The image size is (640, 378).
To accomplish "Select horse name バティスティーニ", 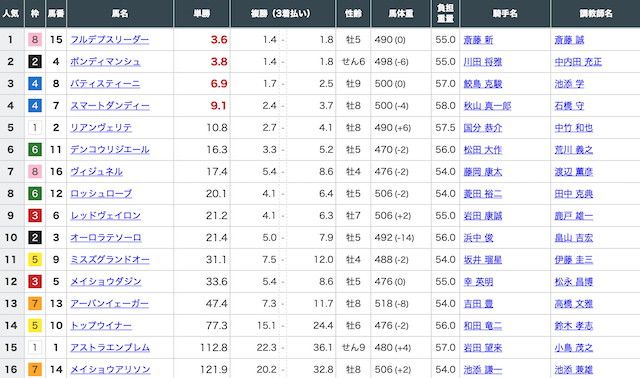I will 105,84.
